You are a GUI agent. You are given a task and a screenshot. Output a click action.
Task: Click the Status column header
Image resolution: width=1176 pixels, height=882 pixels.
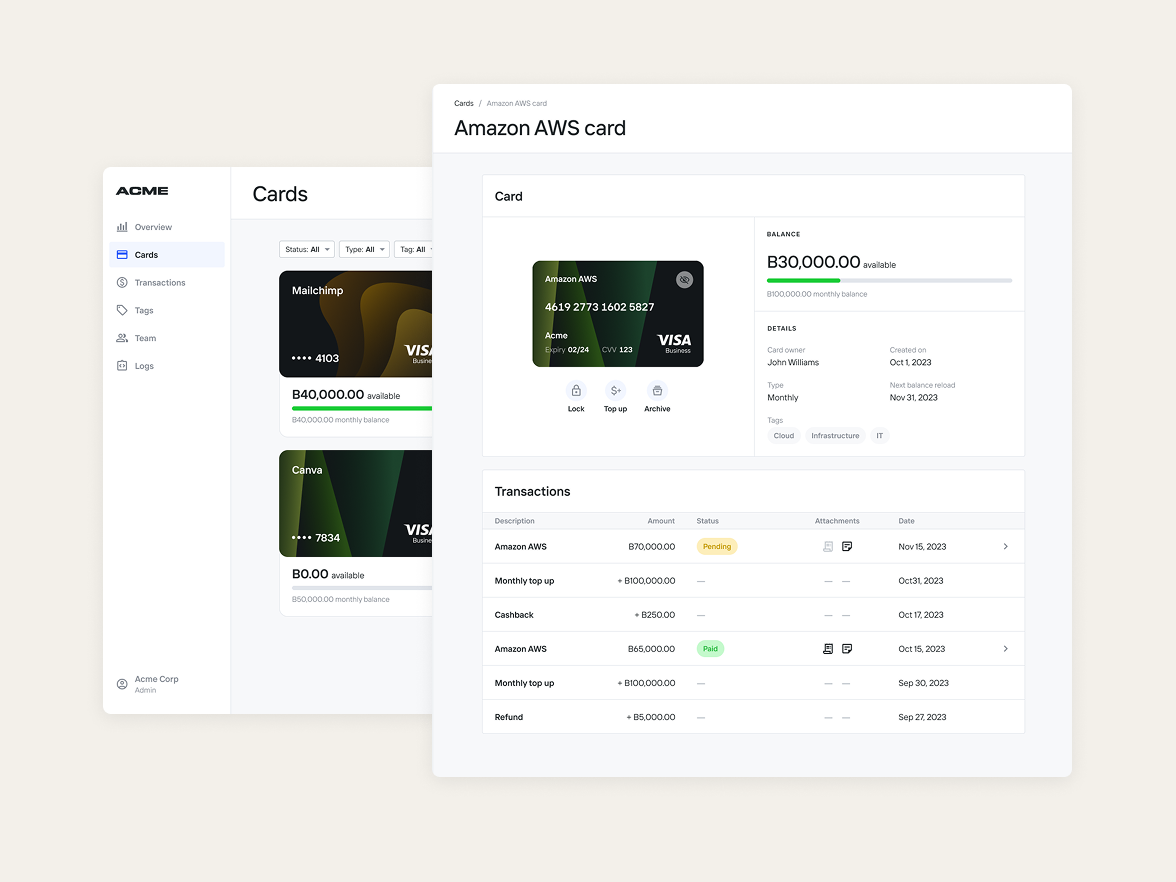point(707,521)
